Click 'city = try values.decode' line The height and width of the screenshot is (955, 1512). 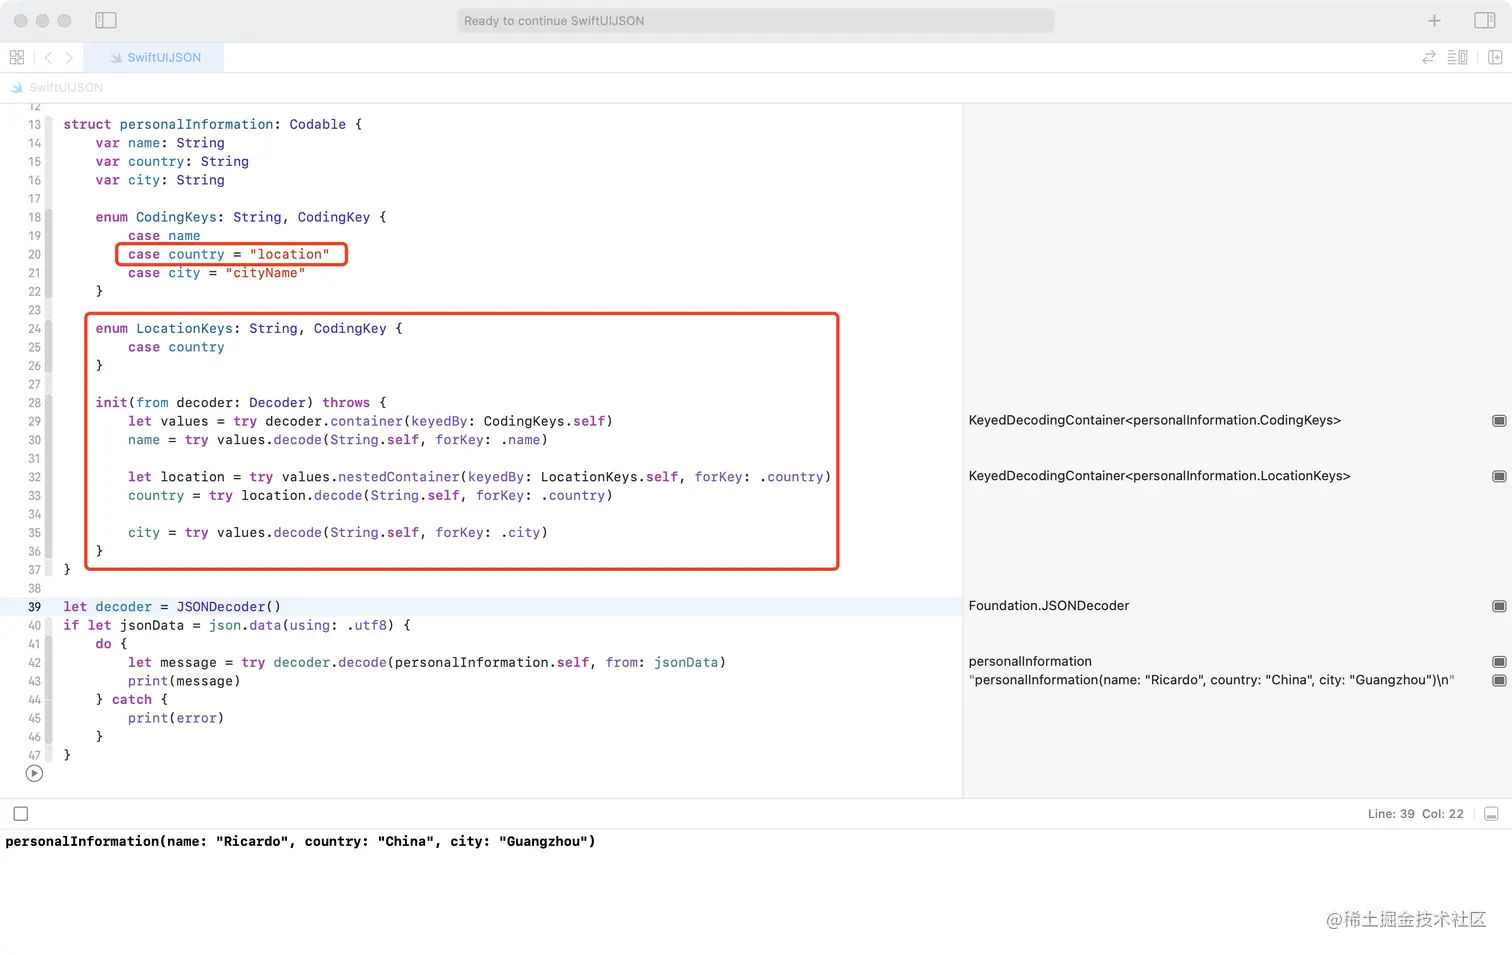pyautogui.click(x=338, y=532)
